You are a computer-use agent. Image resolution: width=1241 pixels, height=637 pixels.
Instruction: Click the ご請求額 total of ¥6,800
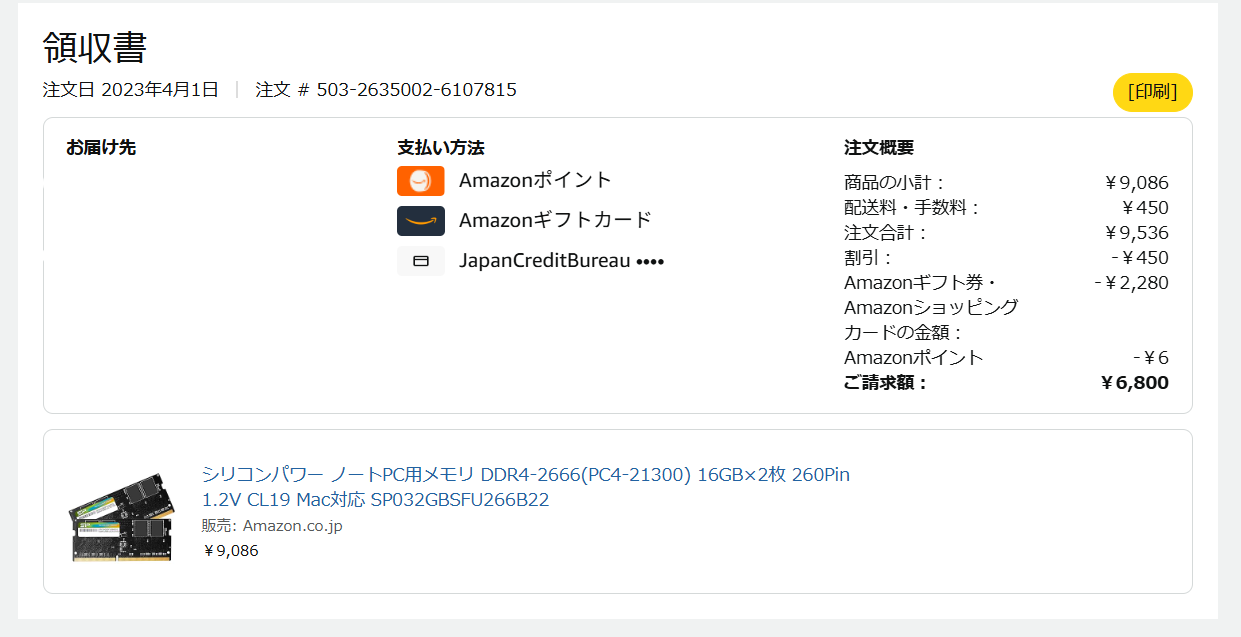click(1134, 383)
